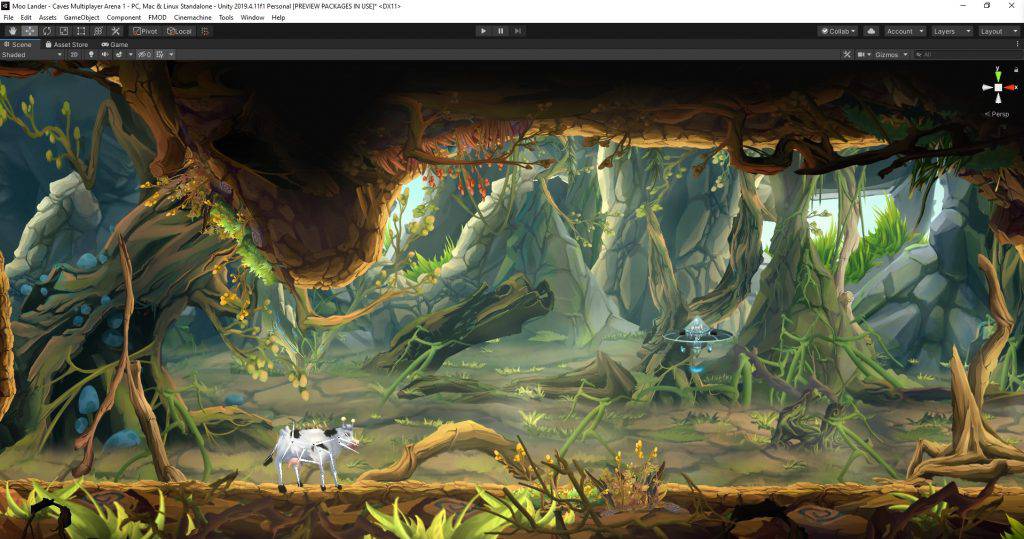Viewport: 1024px width, 539px height.
Task: Switch to the Game tab
Action: point(115,44)
